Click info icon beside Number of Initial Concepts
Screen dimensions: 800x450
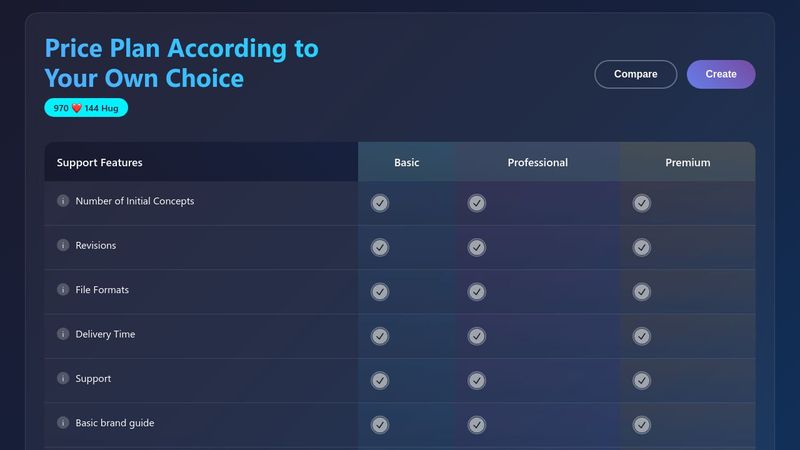click(x=63, y=201)
